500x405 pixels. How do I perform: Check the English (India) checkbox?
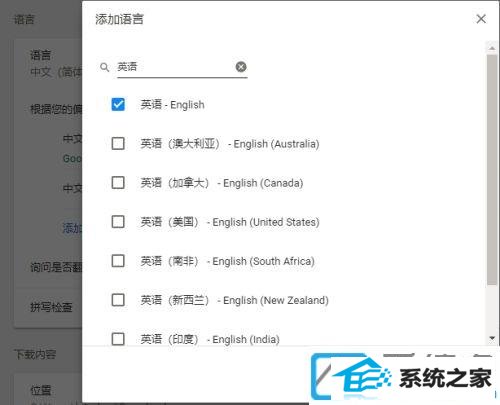point(118,339)
